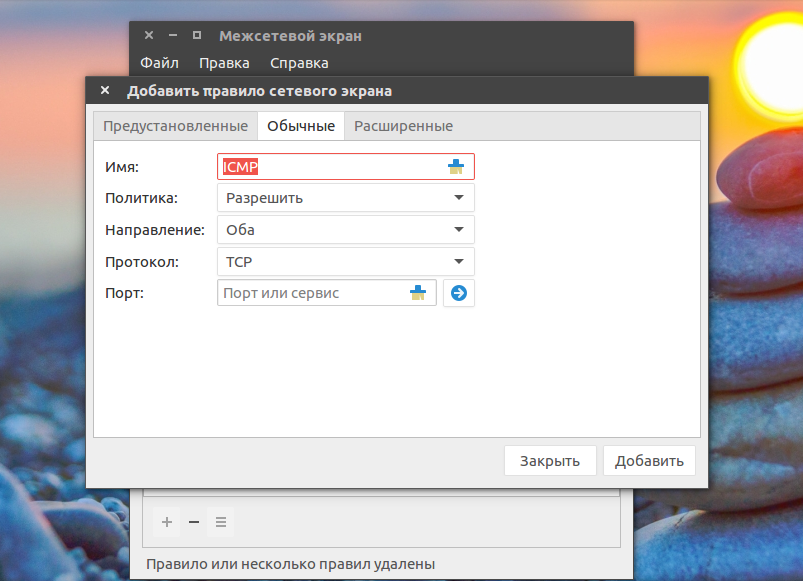This screenshot has width=803, height=581.
Task: Maximize the Межсетевой экран window
Action: tap(197, 35)
